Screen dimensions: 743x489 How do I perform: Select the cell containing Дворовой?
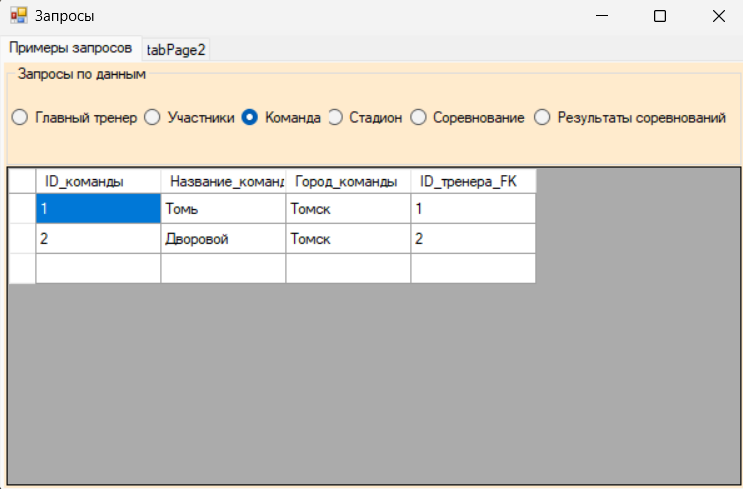point(223,238)
